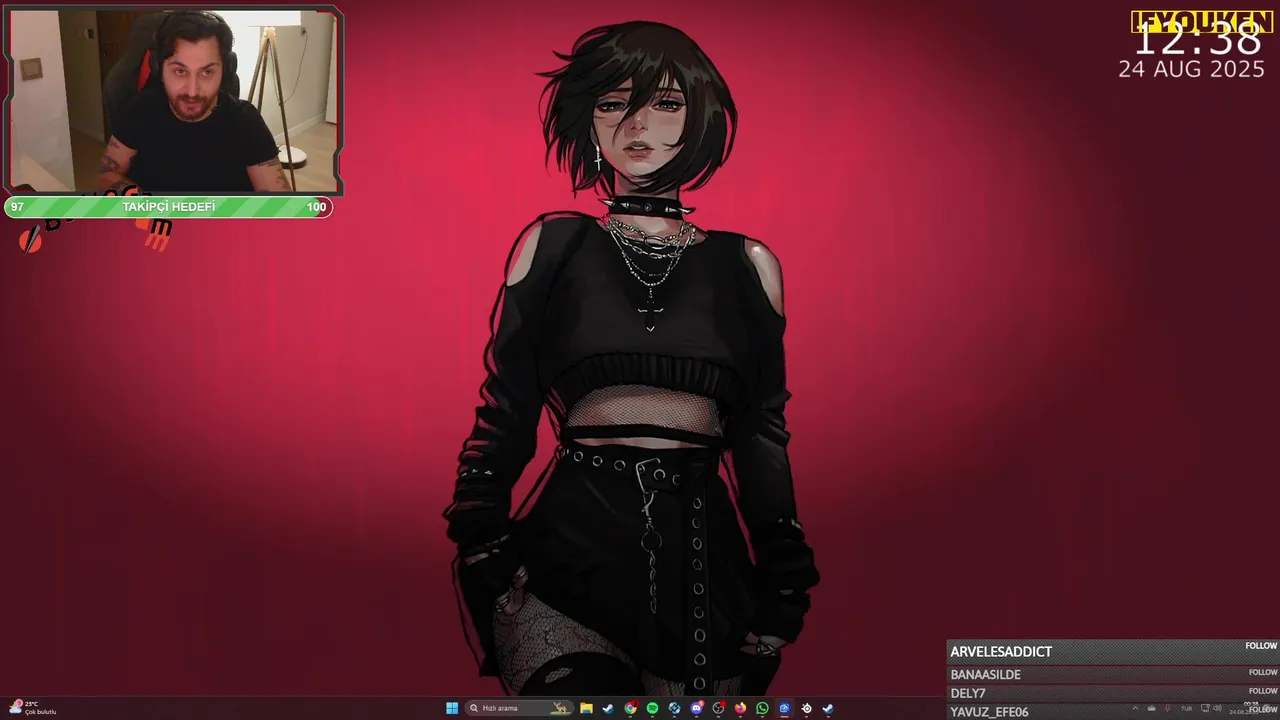Screen dimensions: 1280x720
Task: Open WhatsApp from the taskbar
Action: (x=762, y=708)
